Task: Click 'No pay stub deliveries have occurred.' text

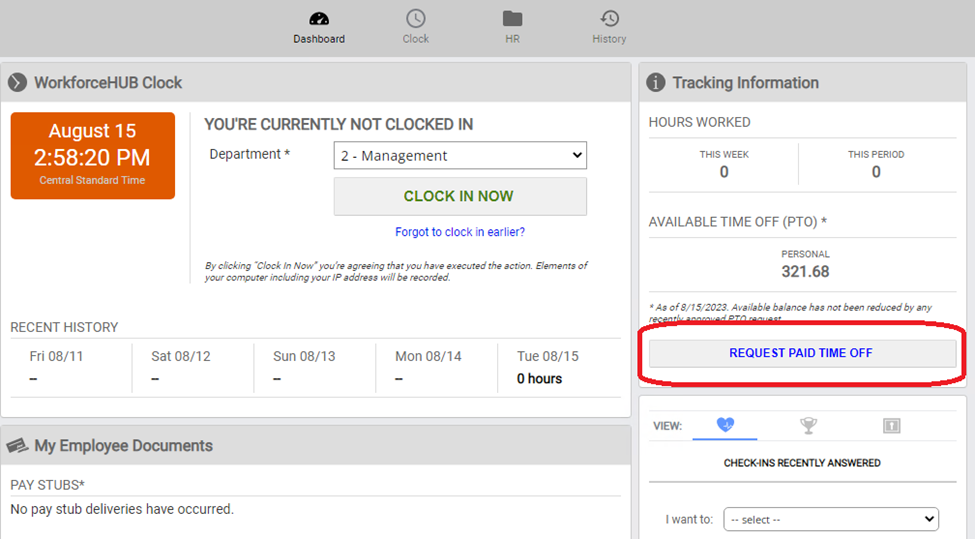Action: tap(122, 509)
